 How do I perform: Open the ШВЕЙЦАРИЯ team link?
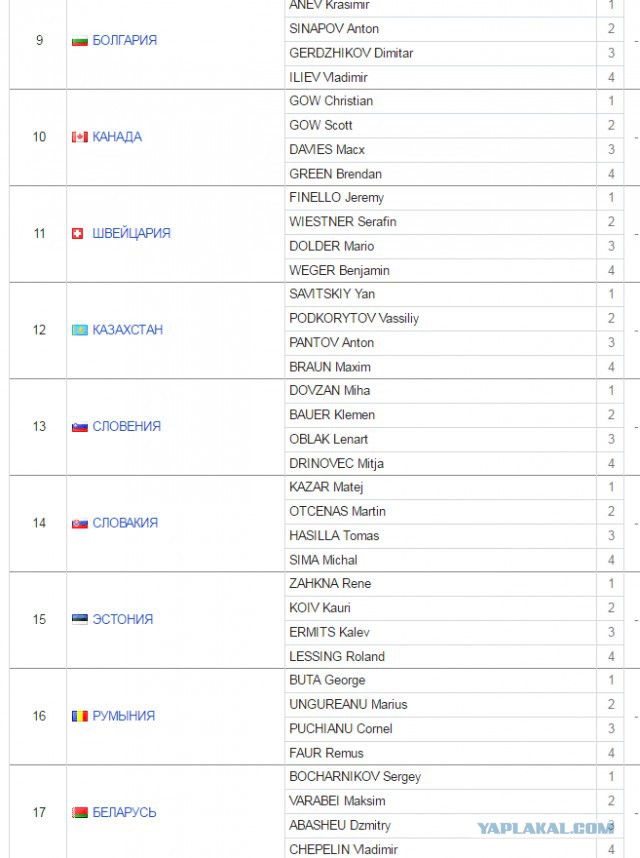[131, 233]
